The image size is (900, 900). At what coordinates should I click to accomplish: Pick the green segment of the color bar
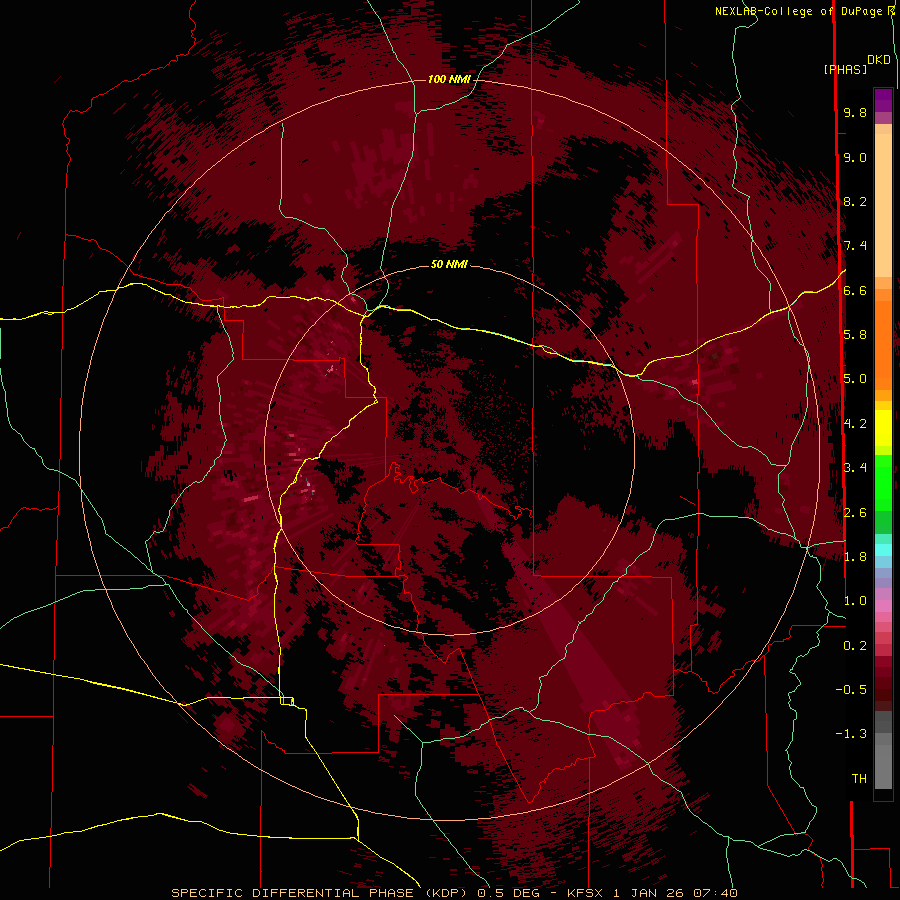(x=883, y=482)
